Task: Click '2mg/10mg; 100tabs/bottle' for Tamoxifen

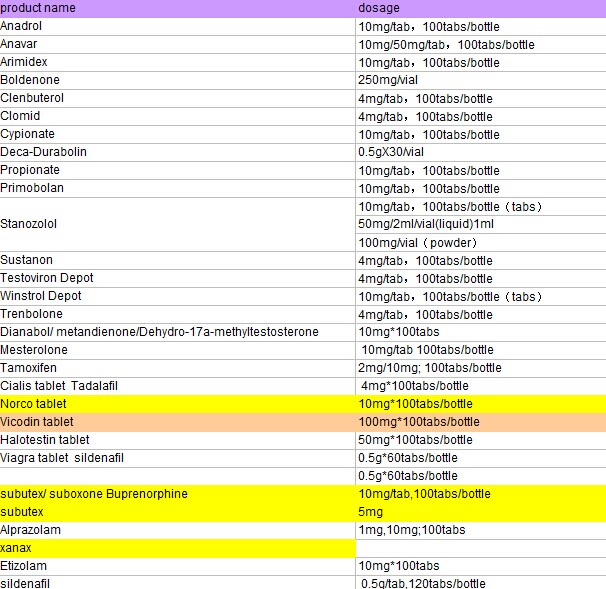Action: coord(481,368)
